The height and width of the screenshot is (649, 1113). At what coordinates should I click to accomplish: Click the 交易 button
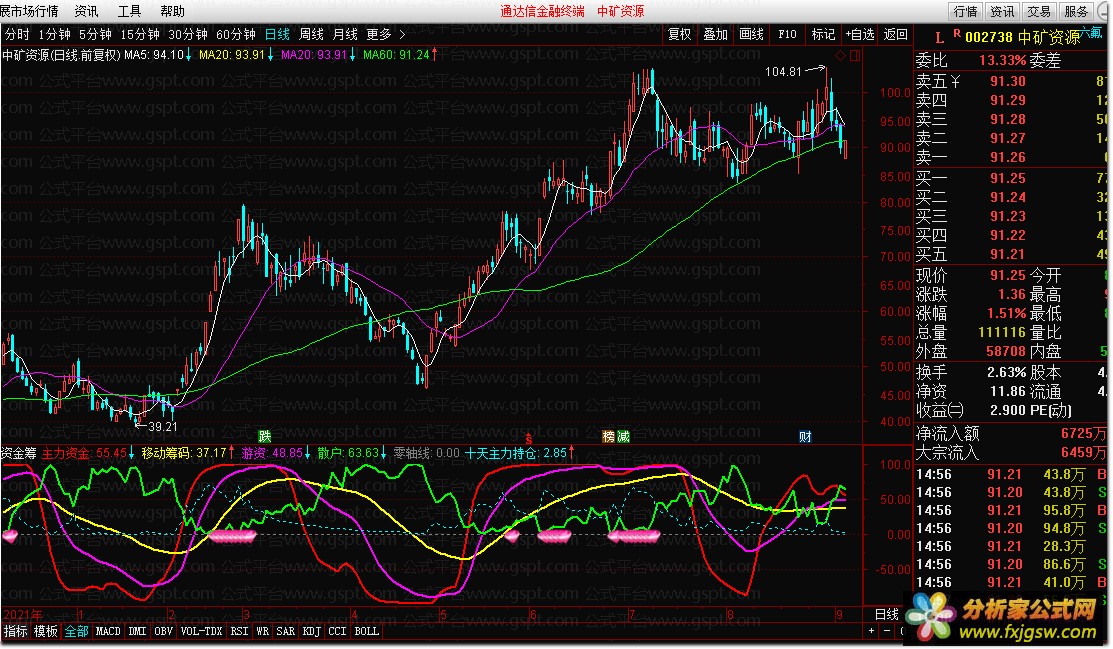1039,11
